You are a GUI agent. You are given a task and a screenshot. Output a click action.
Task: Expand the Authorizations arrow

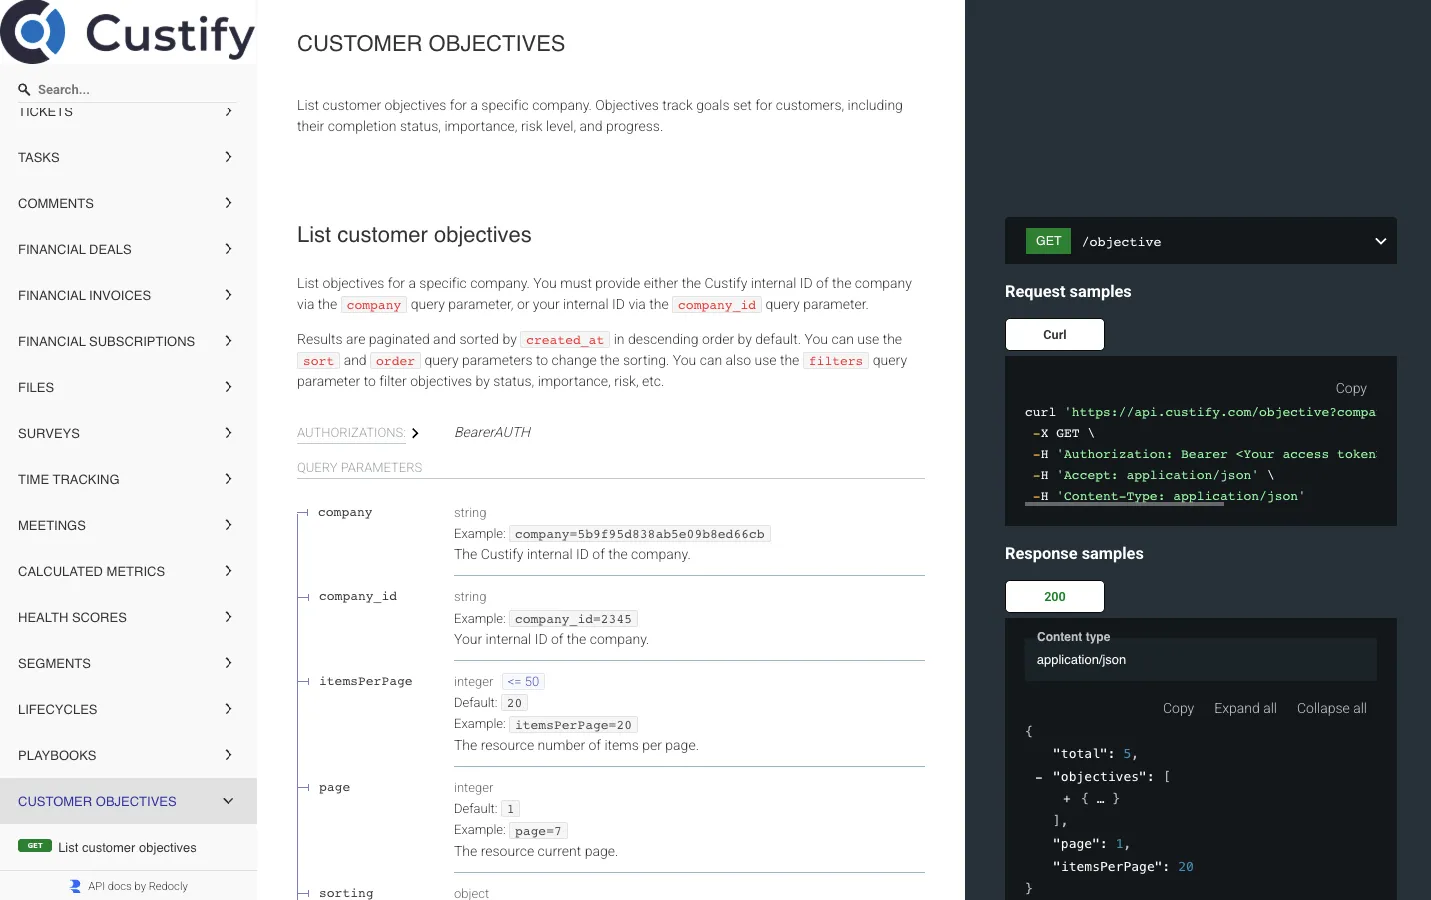[x=415, y=433]
